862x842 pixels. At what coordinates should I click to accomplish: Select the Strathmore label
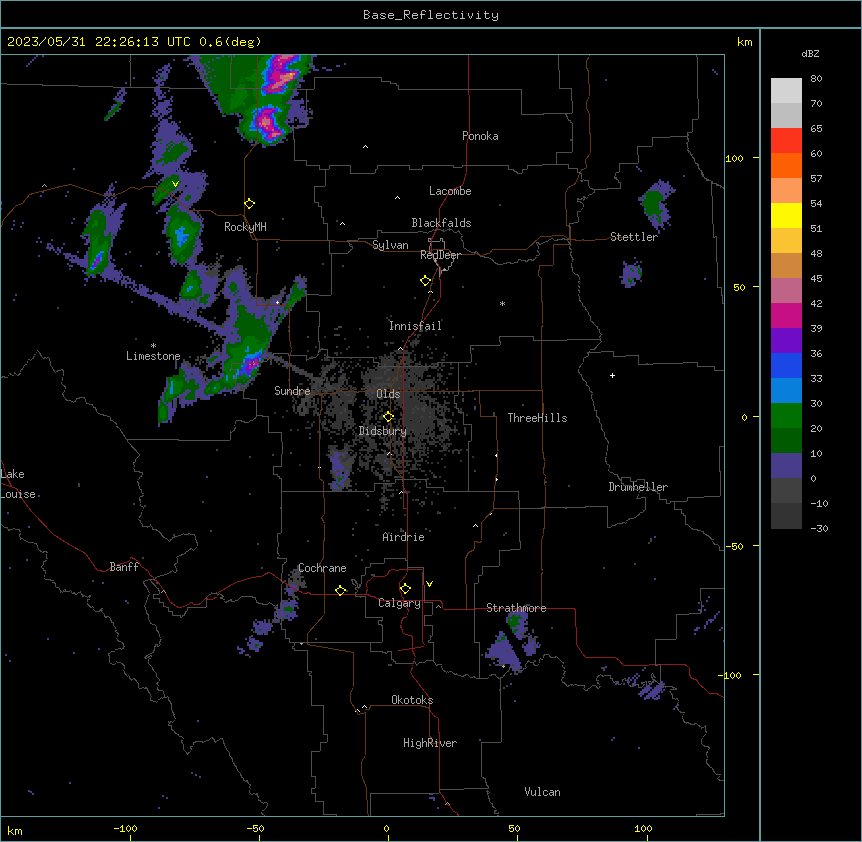516,608
